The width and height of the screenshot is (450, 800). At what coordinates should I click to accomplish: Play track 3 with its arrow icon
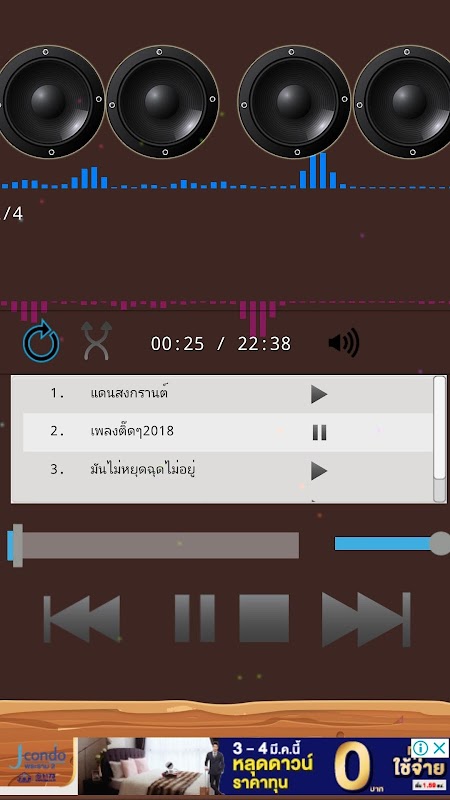click(x=319, y=470)
